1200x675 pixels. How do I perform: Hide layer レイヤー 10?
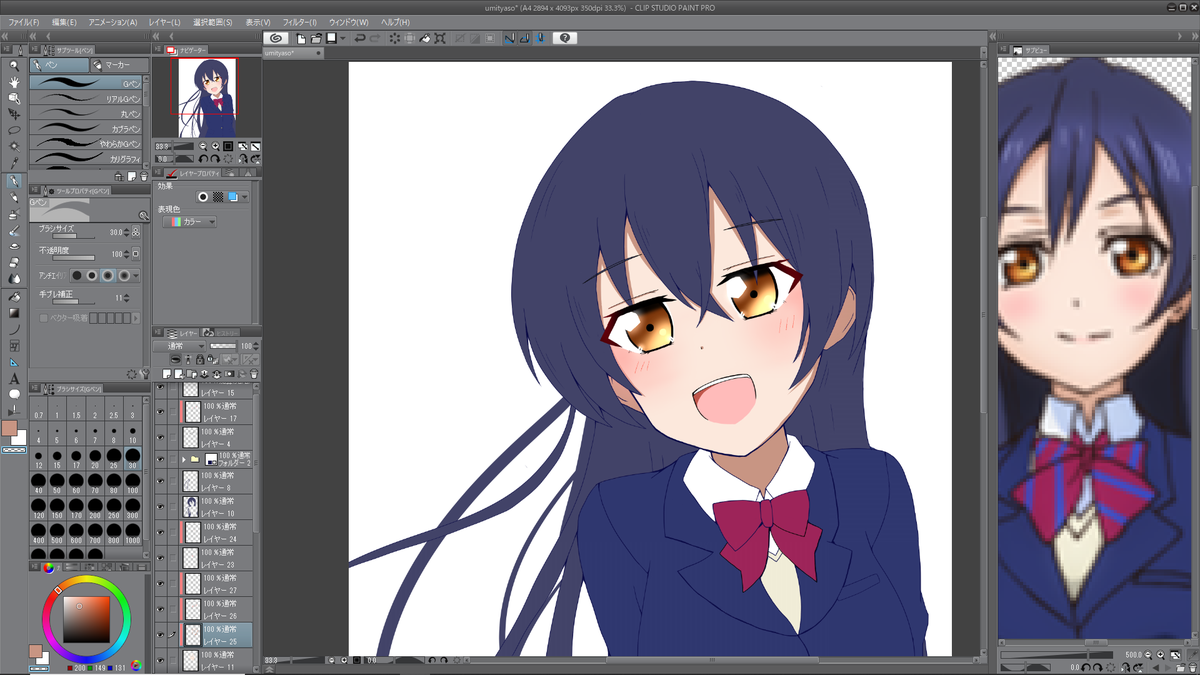(160, 507)
